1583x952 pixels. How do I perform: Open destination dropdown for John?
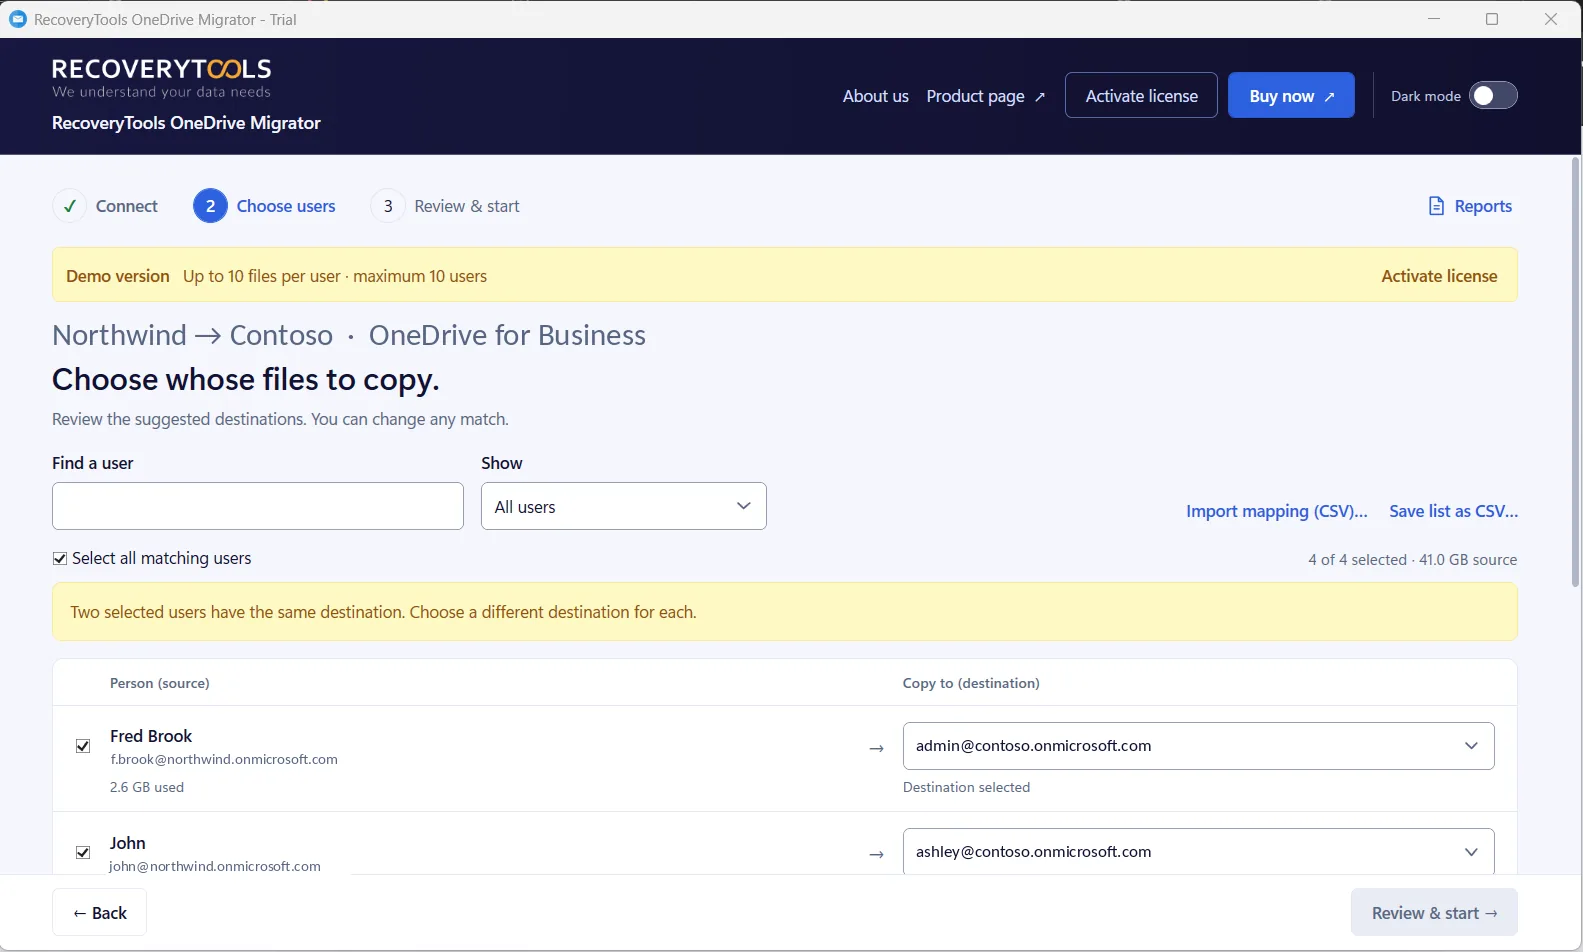[x=1198, y=851]
